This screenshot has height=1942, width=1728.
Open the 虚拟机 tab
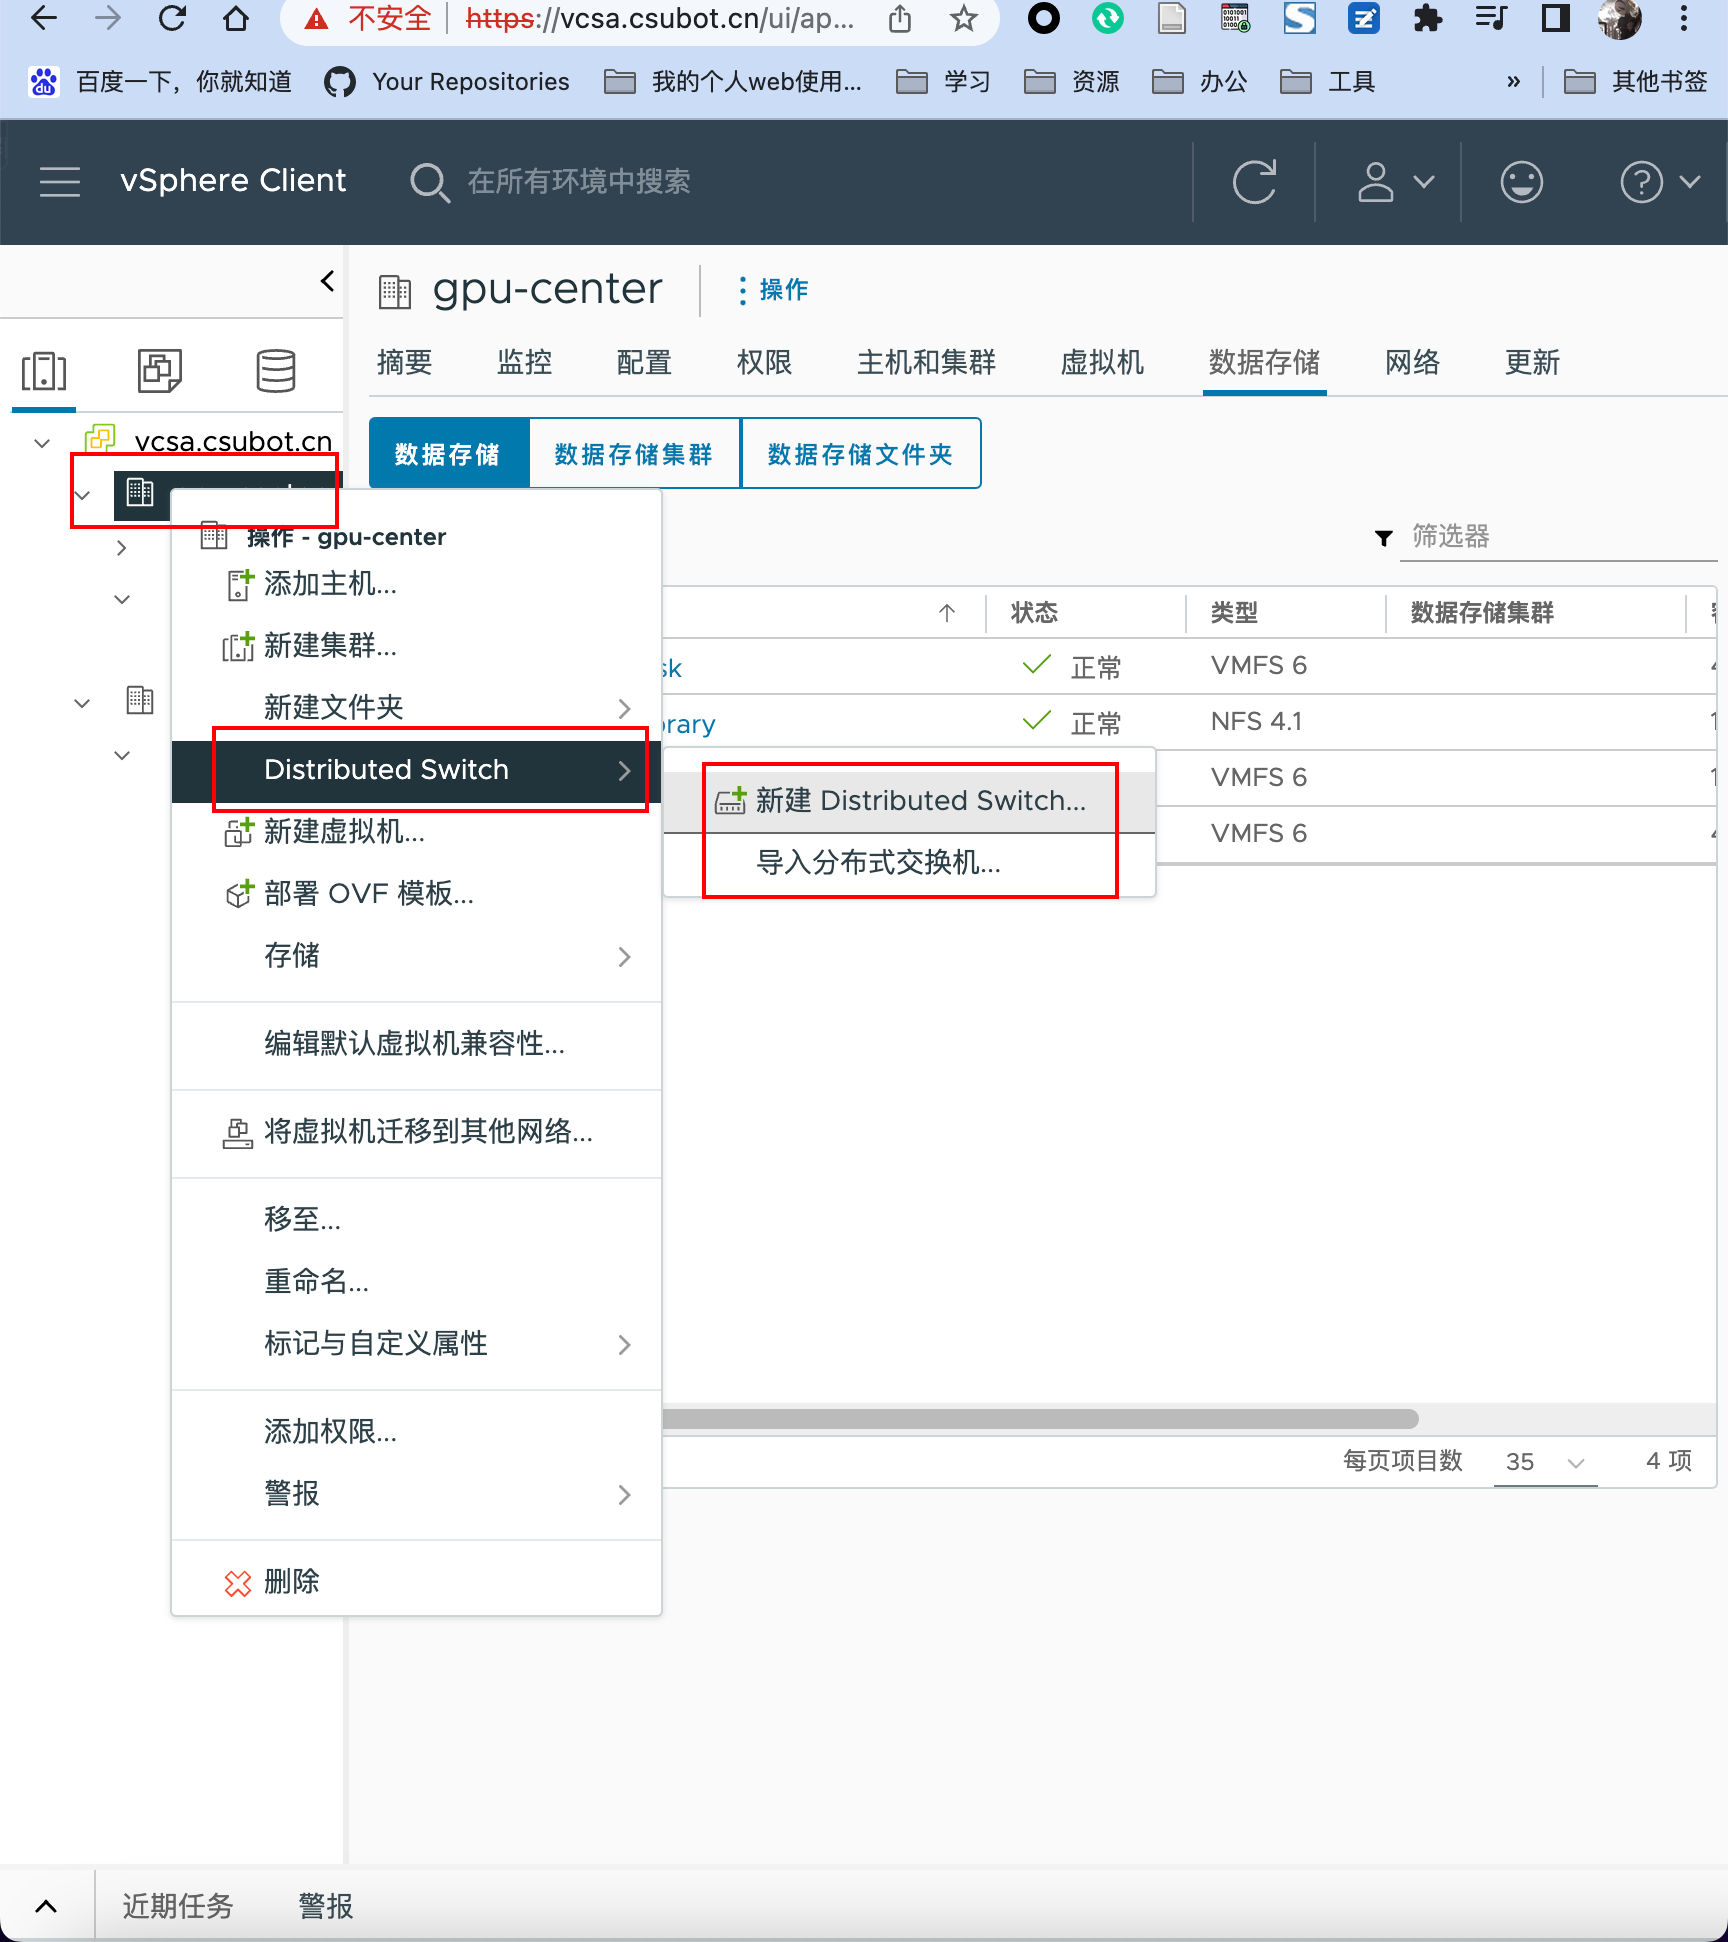pyautogui.click(x=1102, y=362)
